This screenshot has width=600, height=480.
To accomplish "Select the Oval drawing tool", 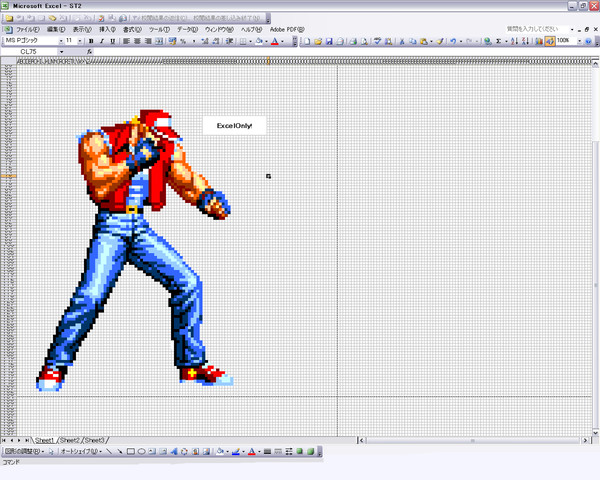I will pyautogui.click(x=141, y=452).
